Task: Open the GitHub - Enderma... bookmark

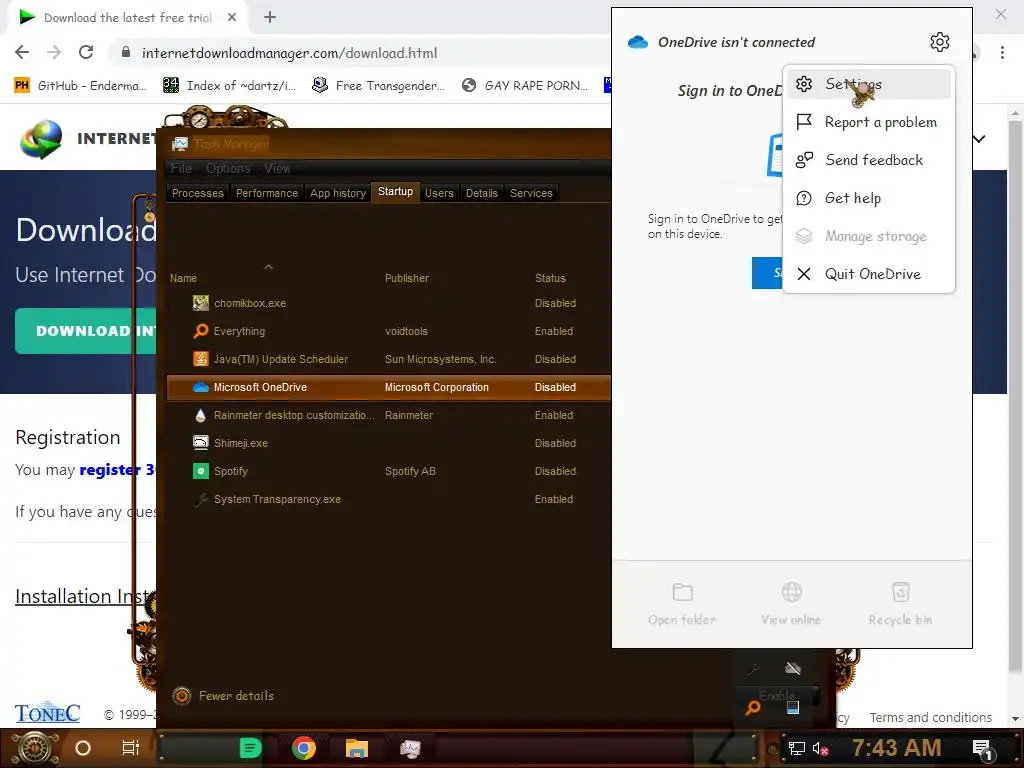Action: pos(80,86)
